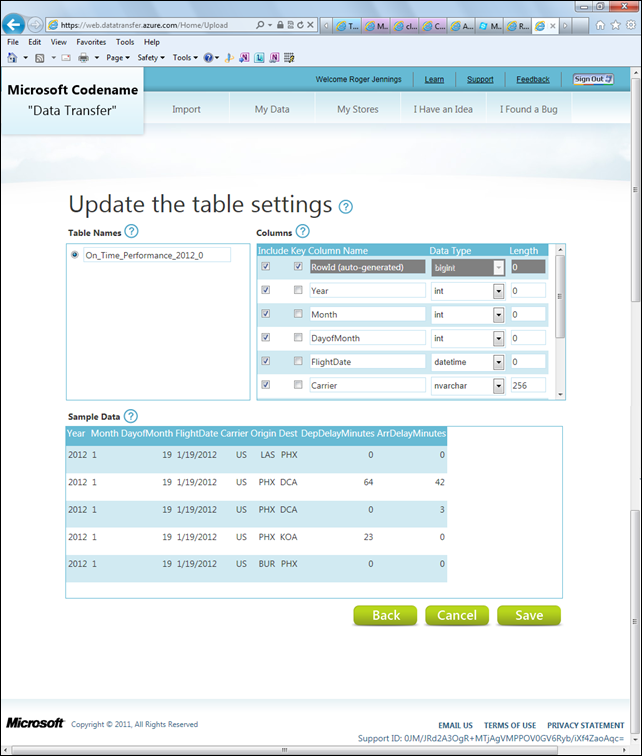The image size is (642, 756).
Task: Toggle Key checkbox for Month column
Action: [298, 313]
